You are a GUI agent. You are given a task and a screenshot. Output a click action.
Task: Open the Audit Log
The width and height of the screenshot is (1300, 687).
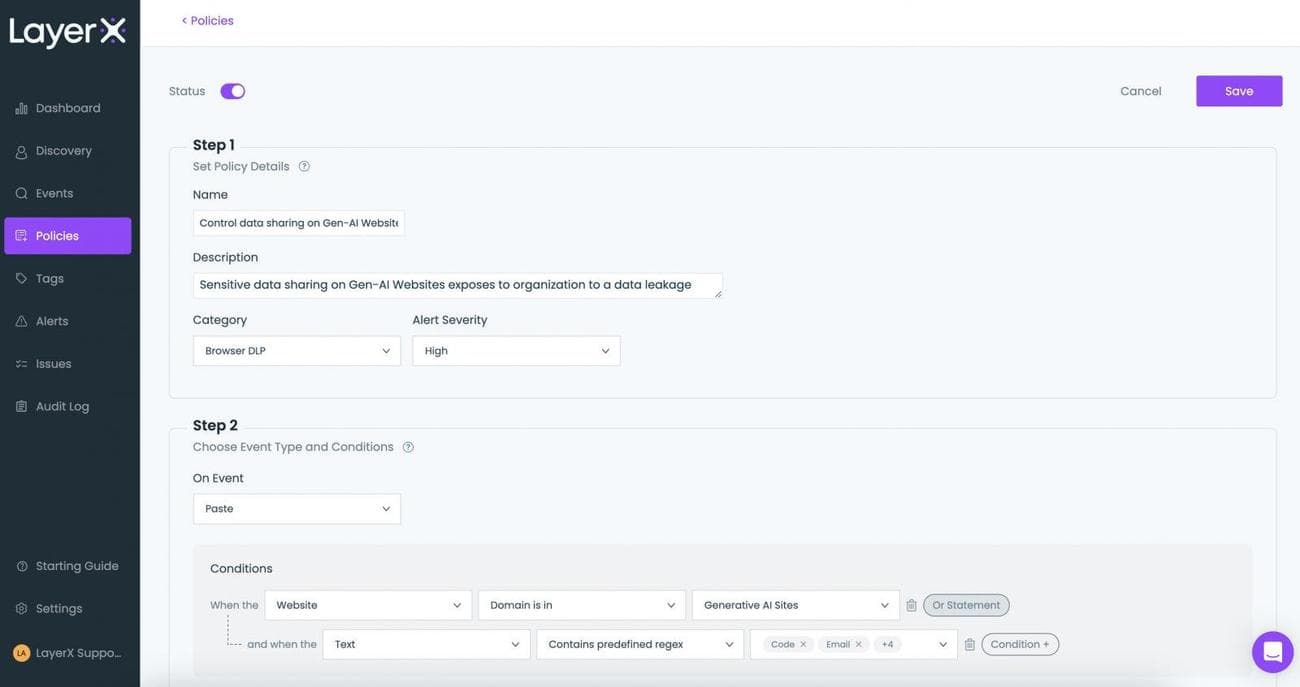click(62, 404)
